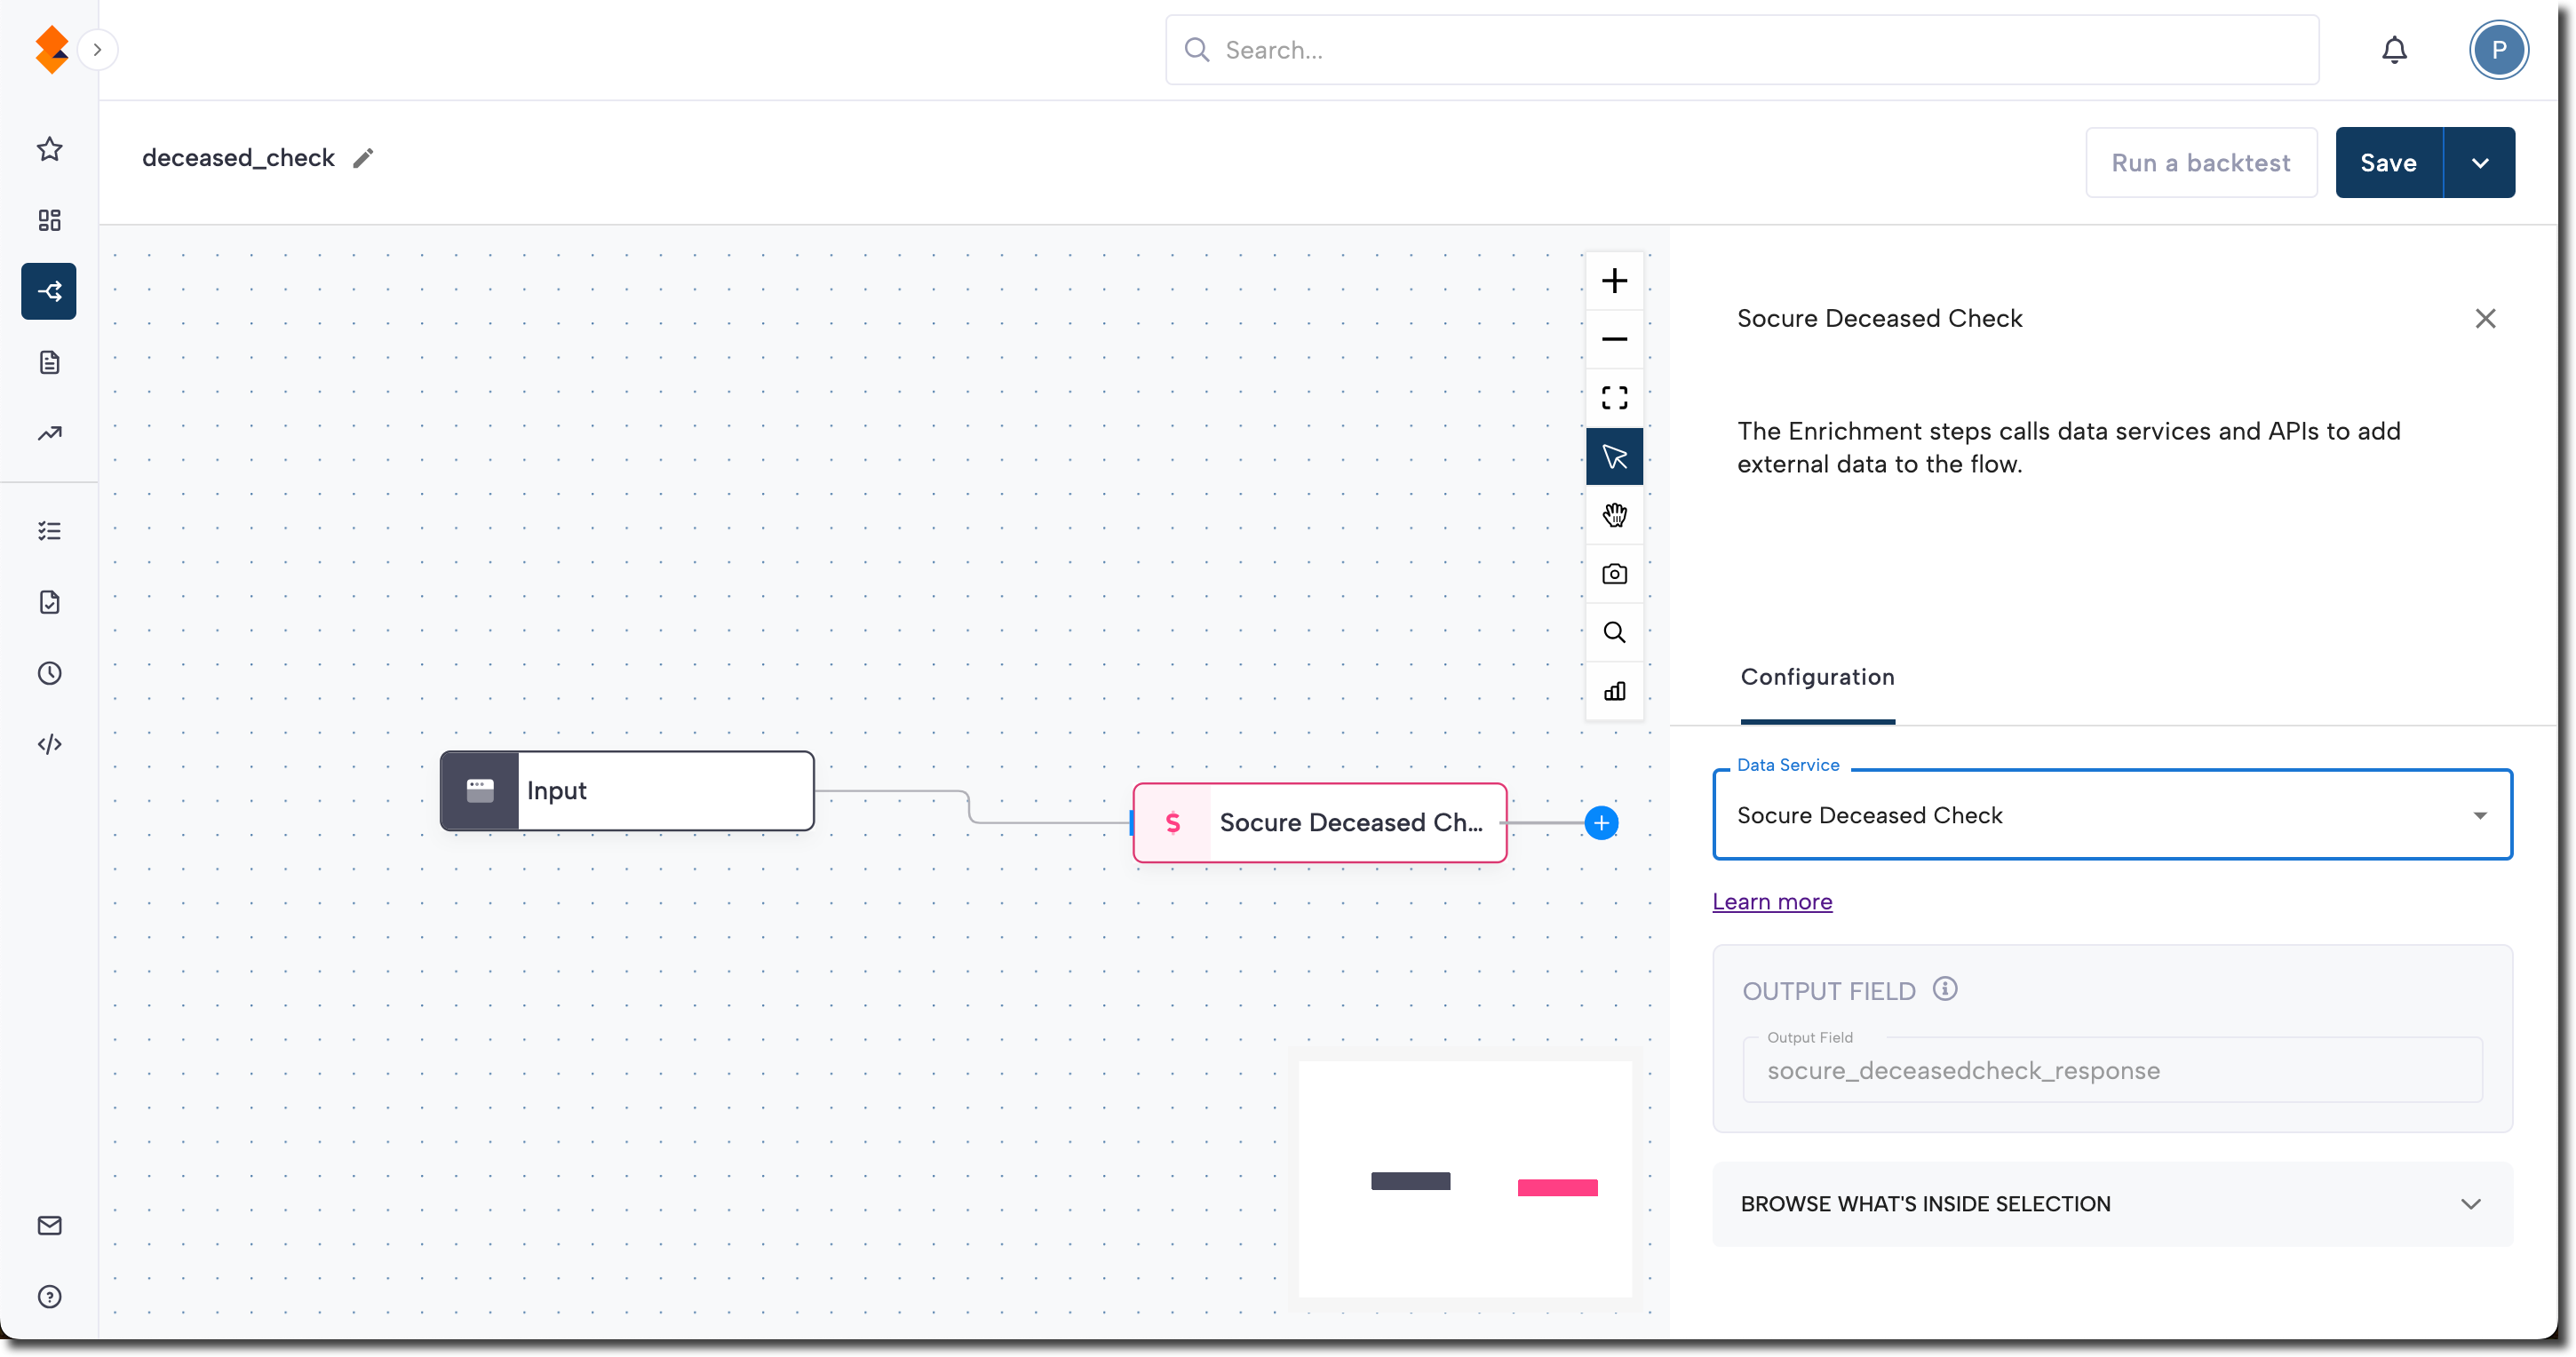2576x1357 pixels.
Task: Click the pencil icon beside deceased_check
Action: pos(363,158)
